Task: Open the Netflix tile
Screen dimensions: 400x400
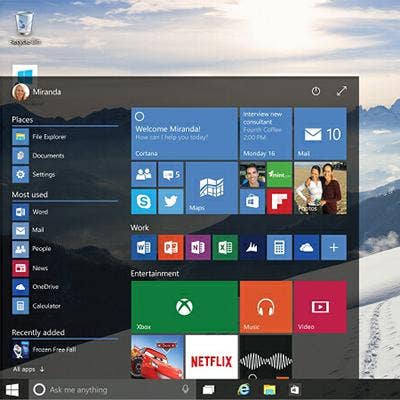Action: coord(212,357)
